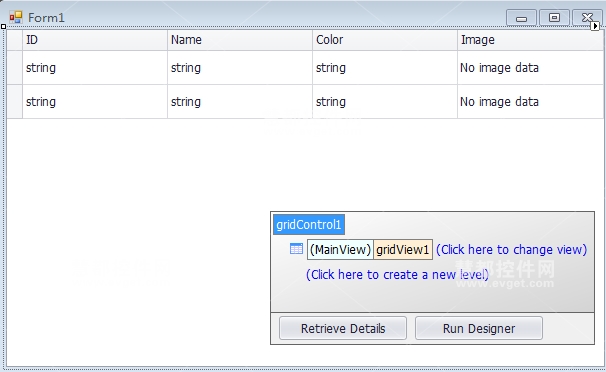This screenshot has height=372, width=606.
Task: Select second row Color cell 'string'
Action: point(385,102)
